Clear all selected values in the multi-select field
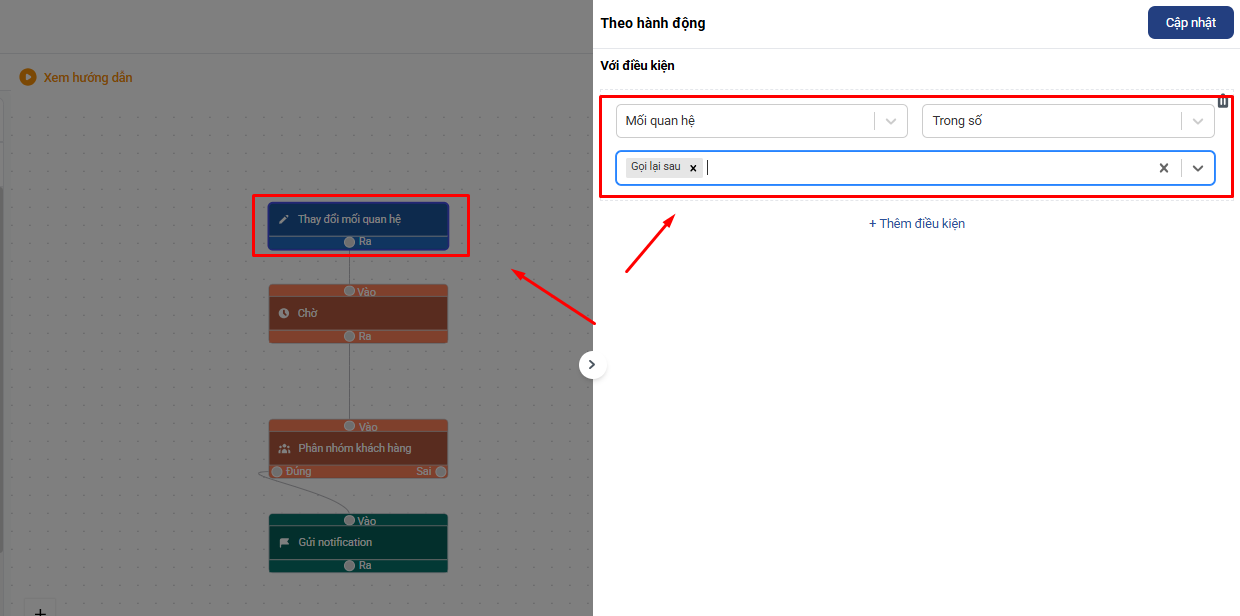The width and height of the screenshot is (1240, 616). pyautogui.click(x=1163, y=168)
